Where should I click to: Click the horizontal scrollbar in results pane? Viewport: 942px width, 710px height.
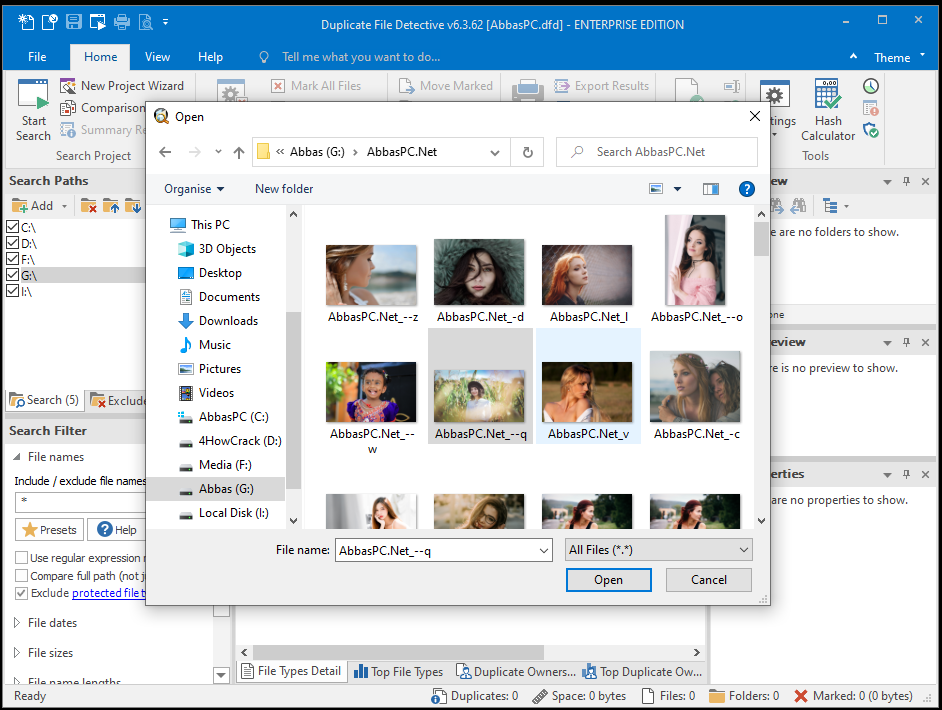(x=398, y=652)
